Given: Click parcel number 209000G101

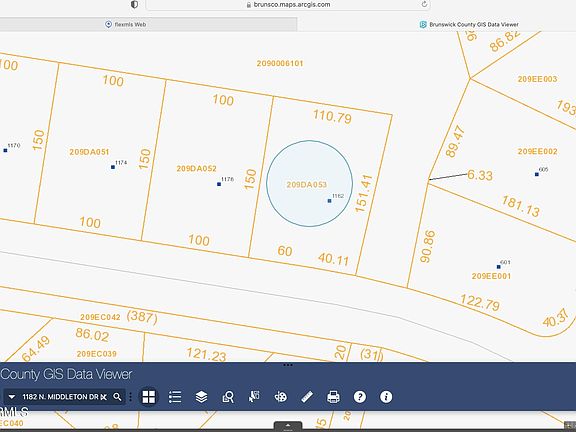Looking at the screenshot, I should pos(280,64).
